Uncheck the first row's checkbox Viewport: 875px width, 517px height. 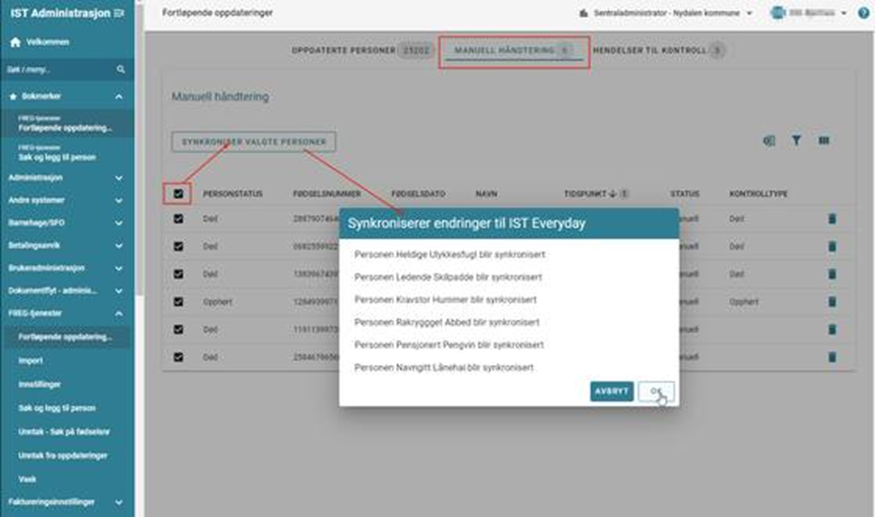[x=179, y=218]
